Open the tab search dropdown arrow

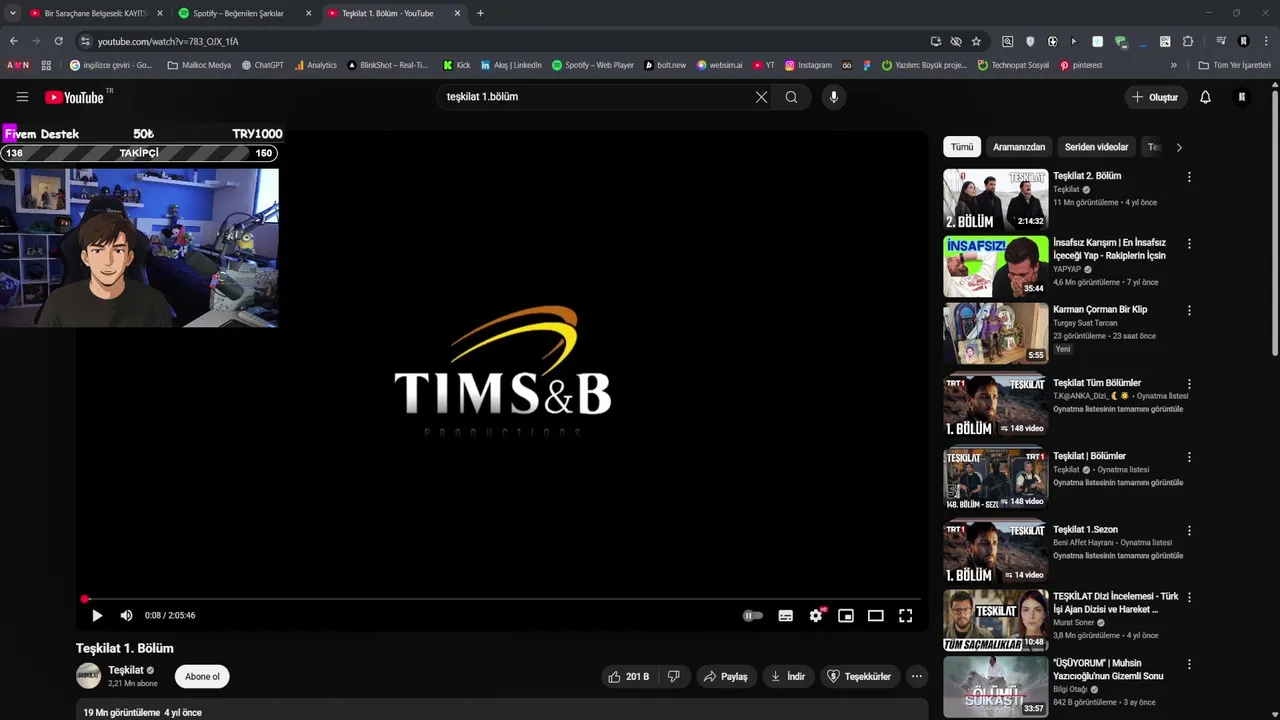pos(13,13)
